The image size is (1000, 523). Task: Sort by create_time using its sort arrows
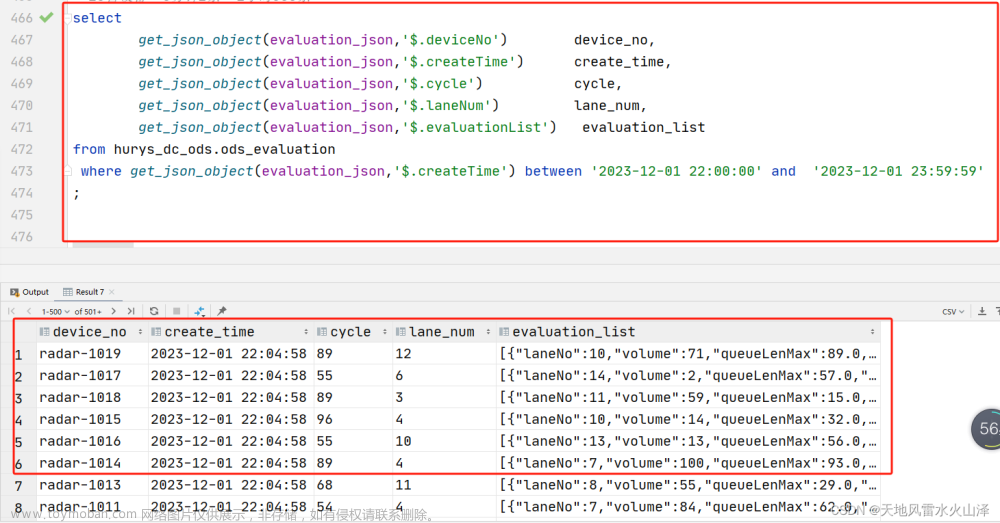[x=306, y=332]
